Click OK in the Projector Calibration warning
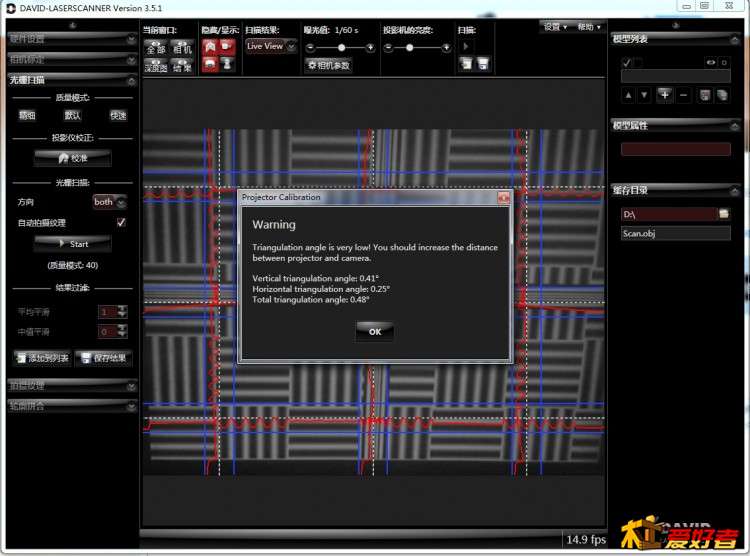Viewport: 750px width, 556px height. pyautogui.click(x=375, y=331)
